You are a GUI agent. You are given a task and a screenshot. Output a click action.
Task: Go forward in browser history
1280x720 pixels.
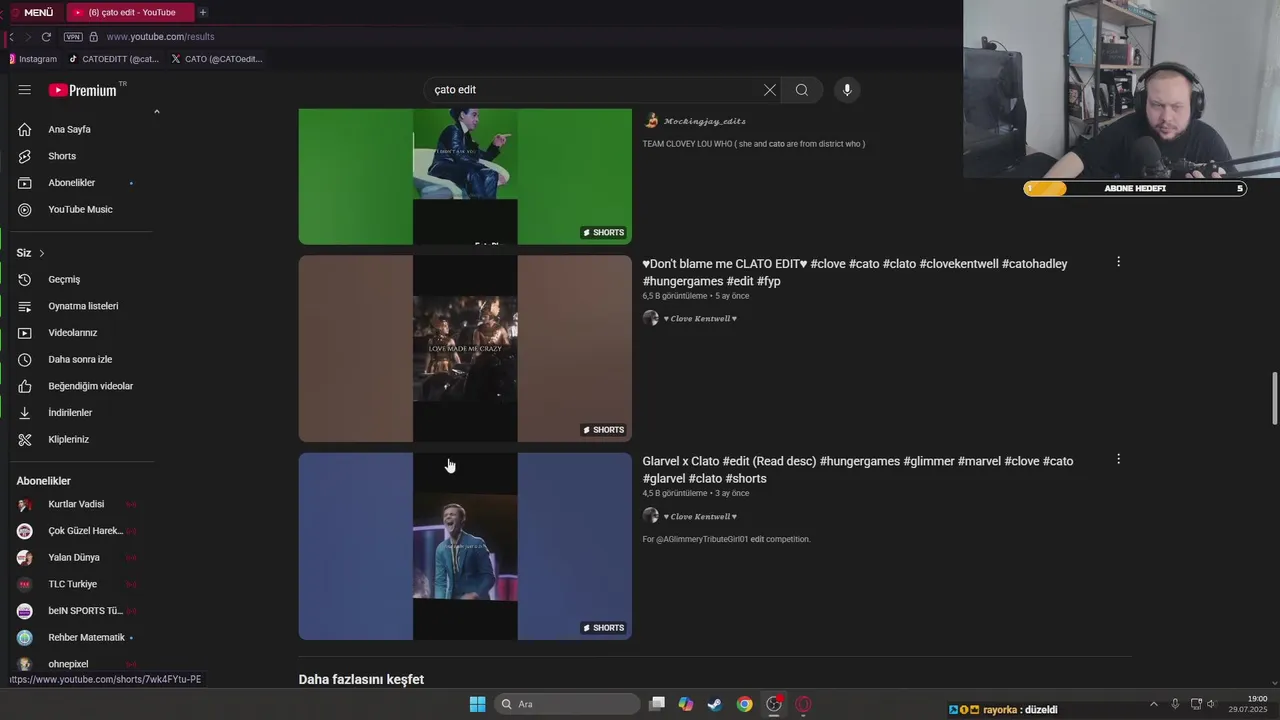pyautogui.click(x=28, y=37)
